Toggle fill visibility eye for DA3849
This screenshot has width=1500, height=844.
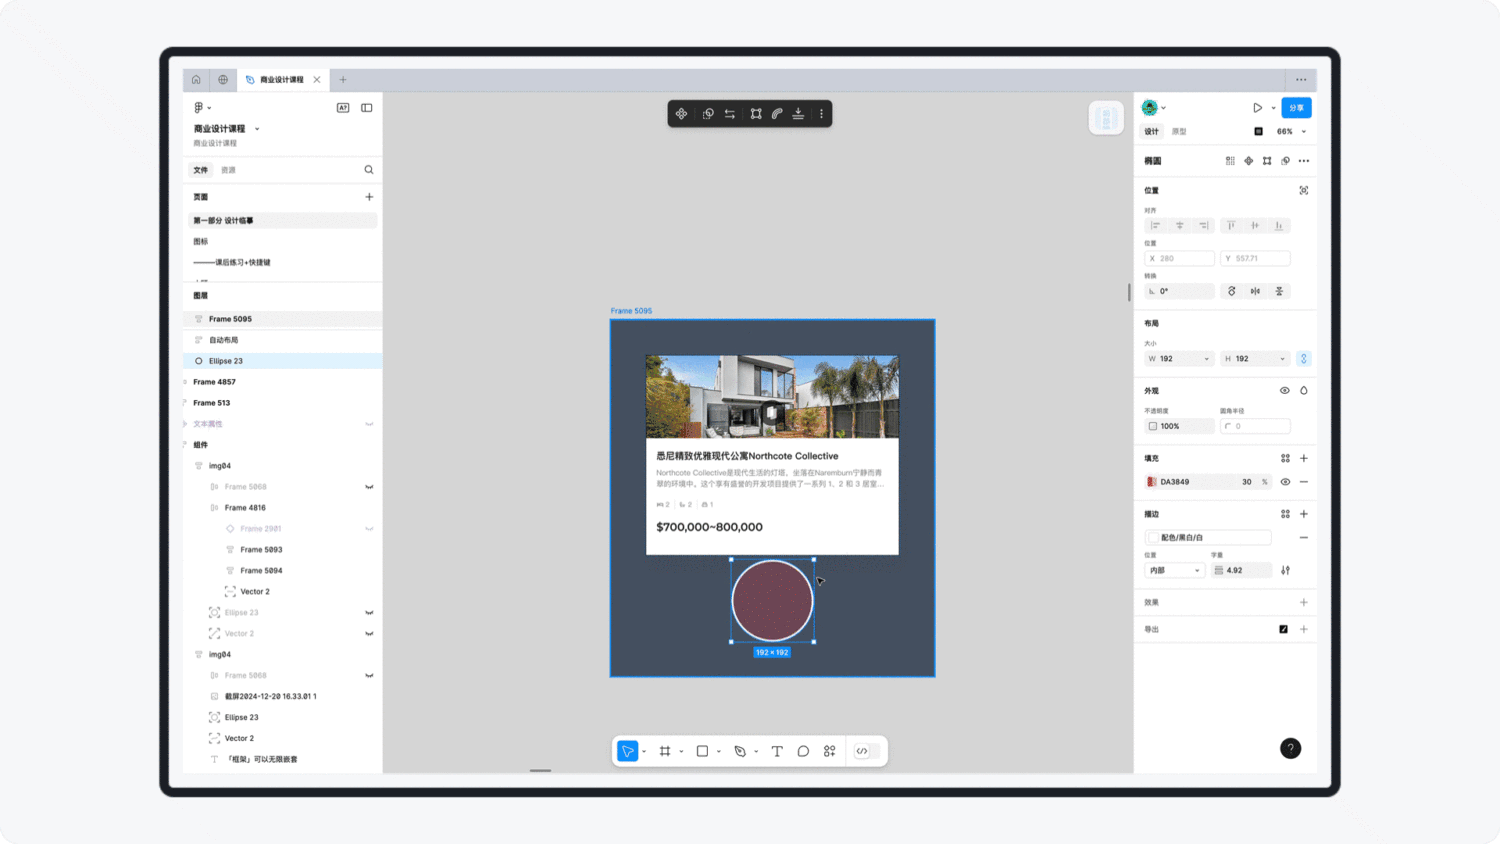tap(1285, 482)
